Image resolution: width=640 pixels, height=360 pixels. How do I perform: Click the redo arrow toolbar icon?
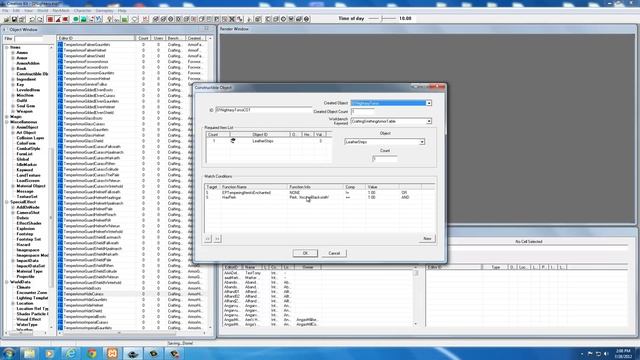[40, 19]
